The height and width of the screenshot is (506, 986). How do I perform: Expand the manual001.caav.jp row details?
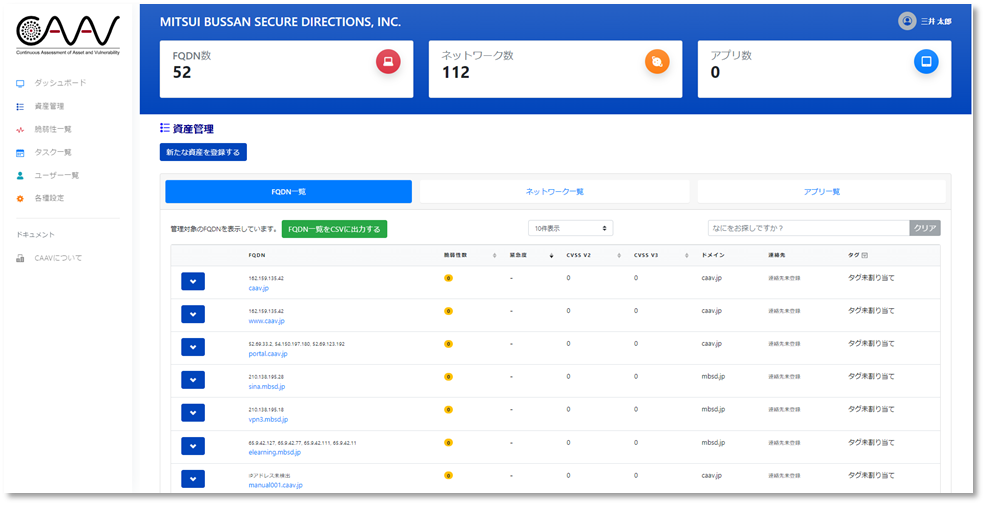click(193, 478)
